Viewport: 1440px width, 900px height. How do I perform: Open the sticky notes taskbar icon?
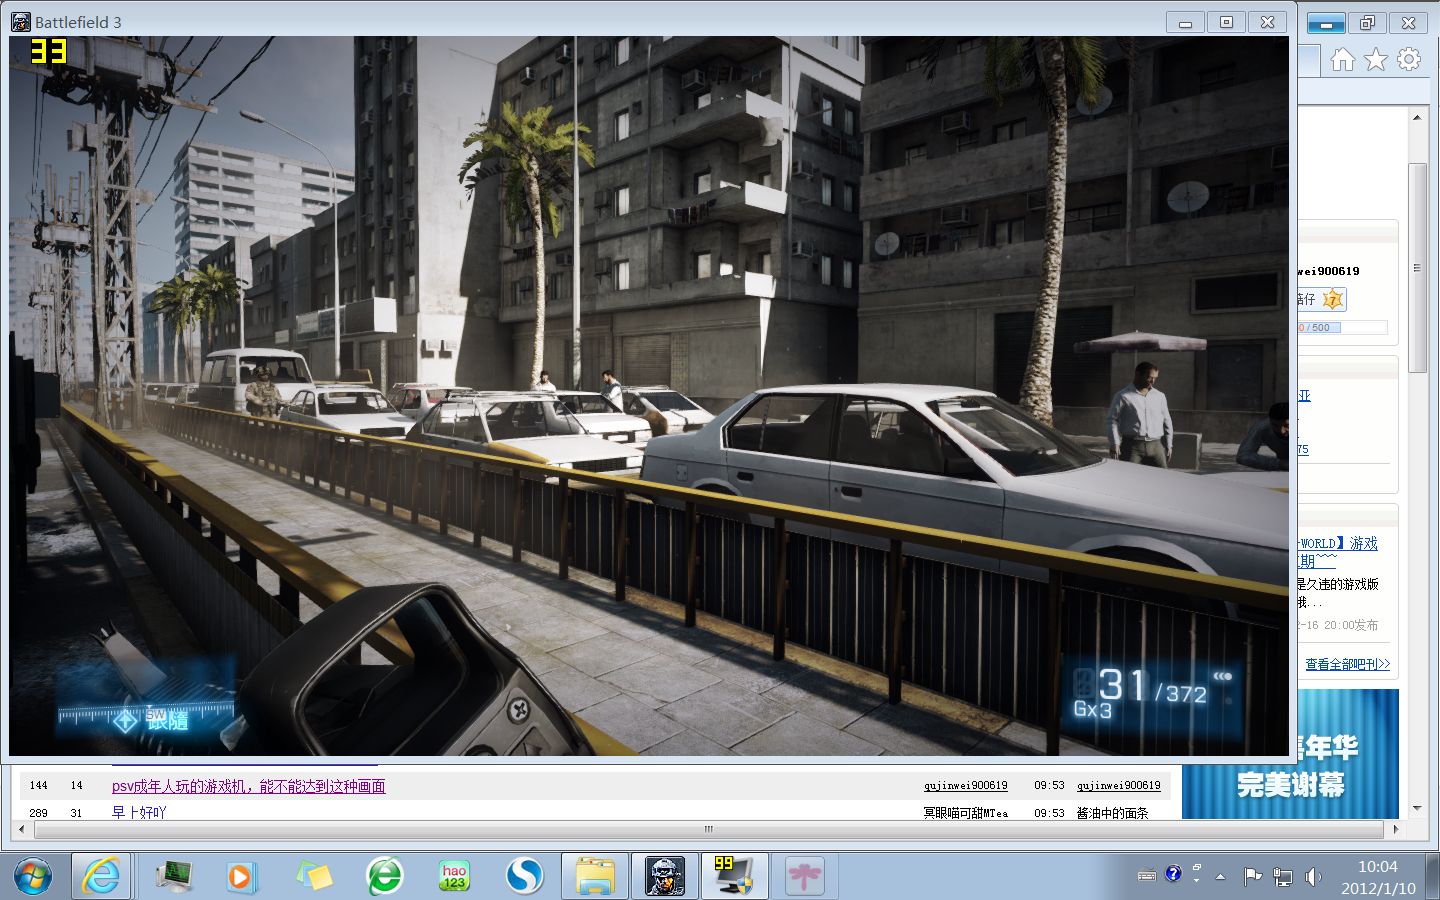(314, 876)
